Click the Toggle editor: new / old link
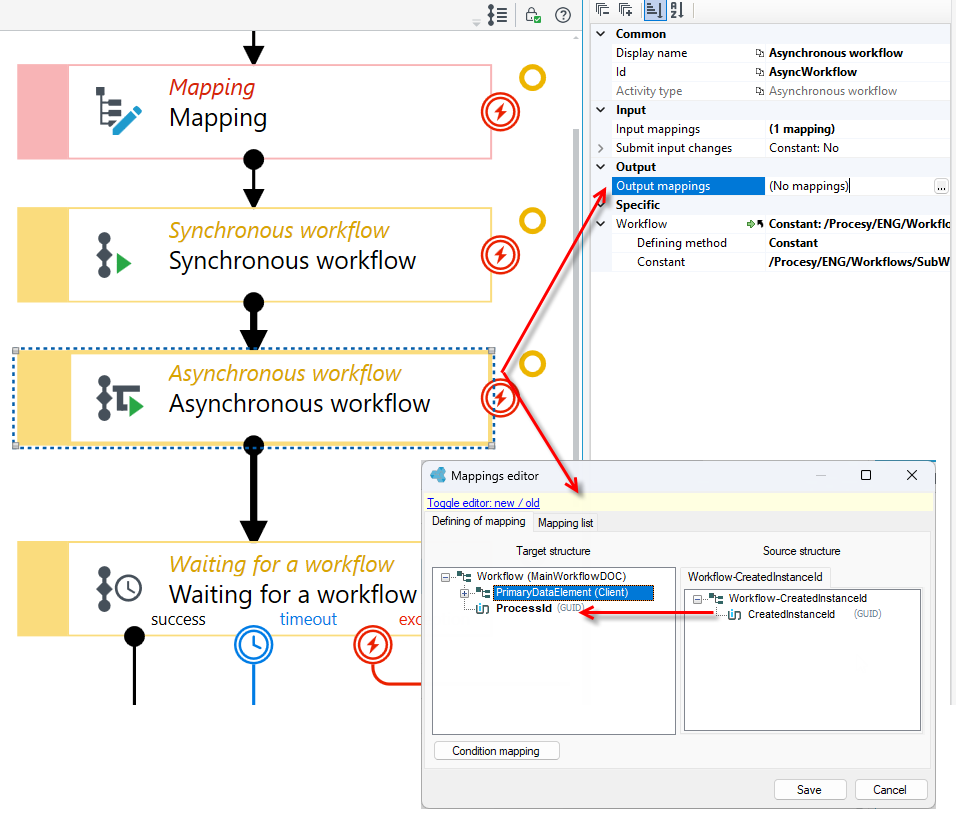 click(483, 503)
